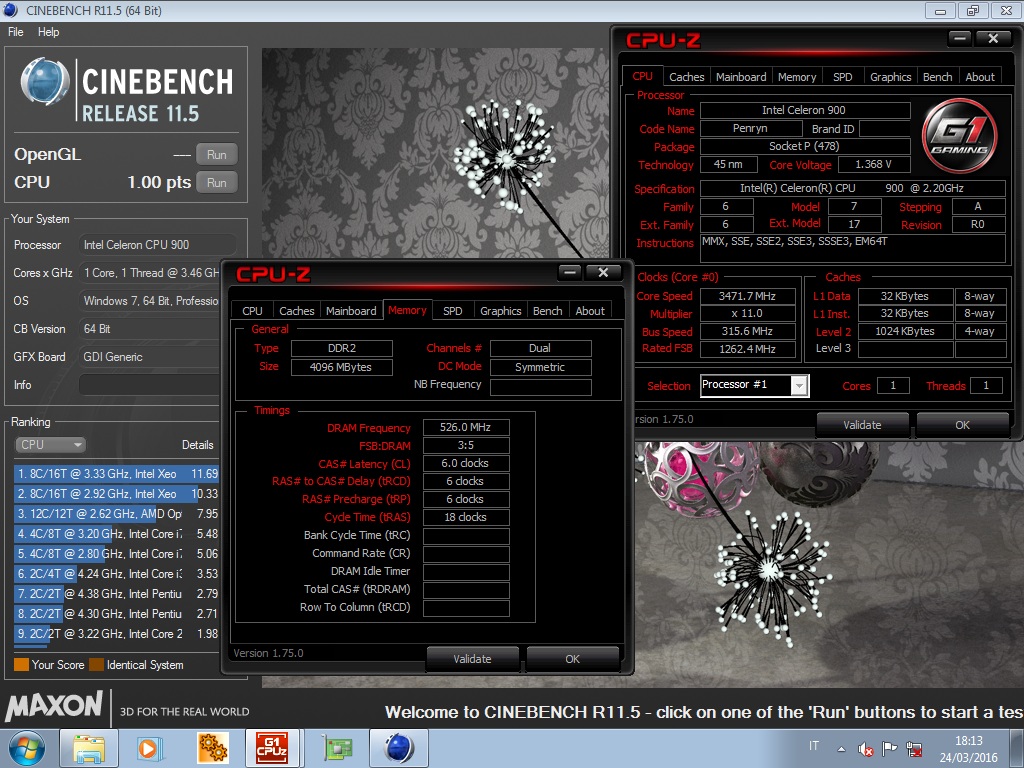Click the muted volume tray icon
This screenshot has width=1024, height=768.
[x=866, y=749]
